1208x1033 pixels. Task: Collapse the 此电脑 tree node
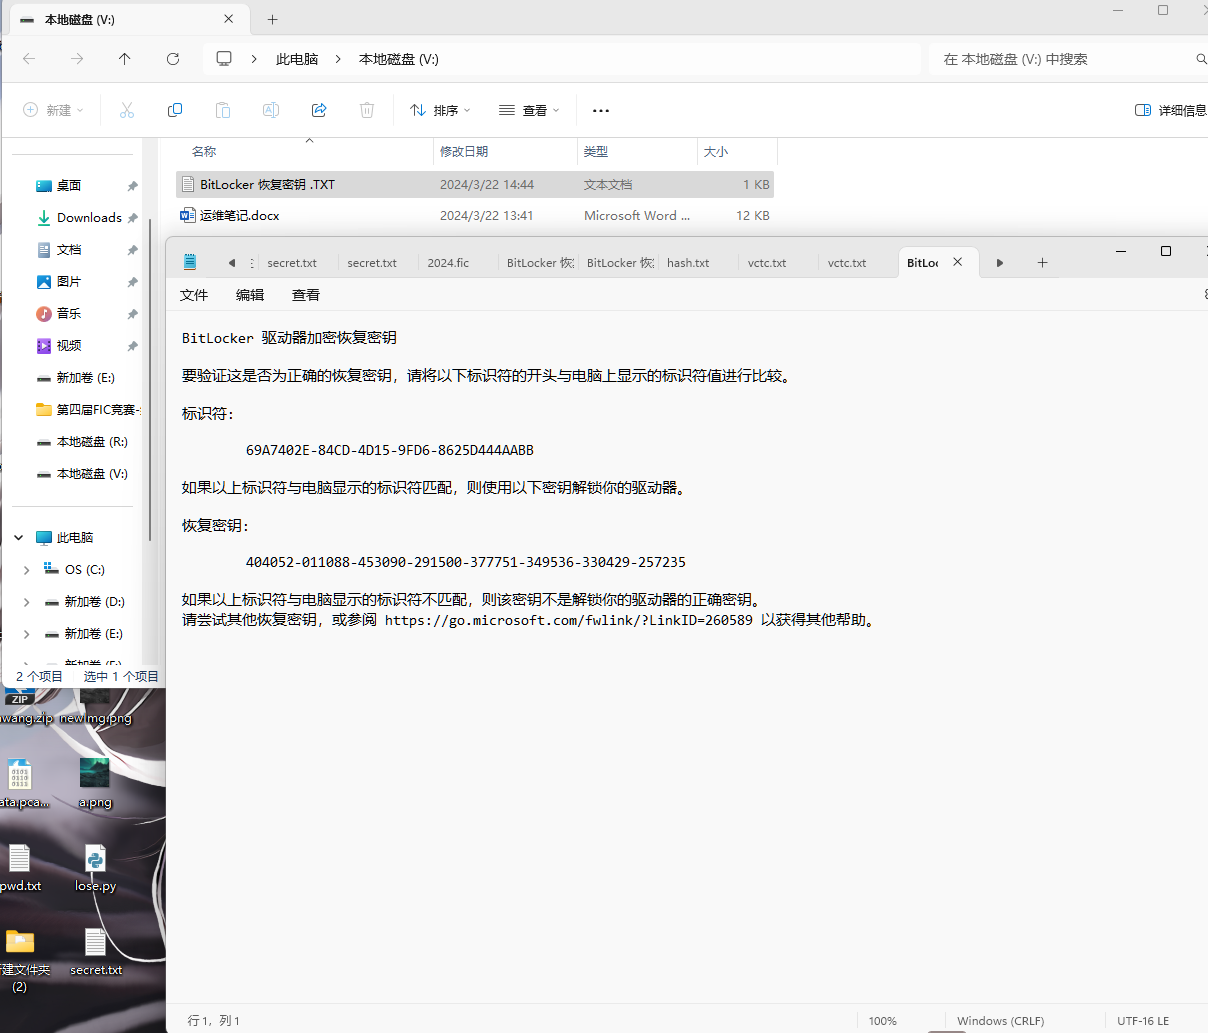pyautogui.click(x=18, y=537)
